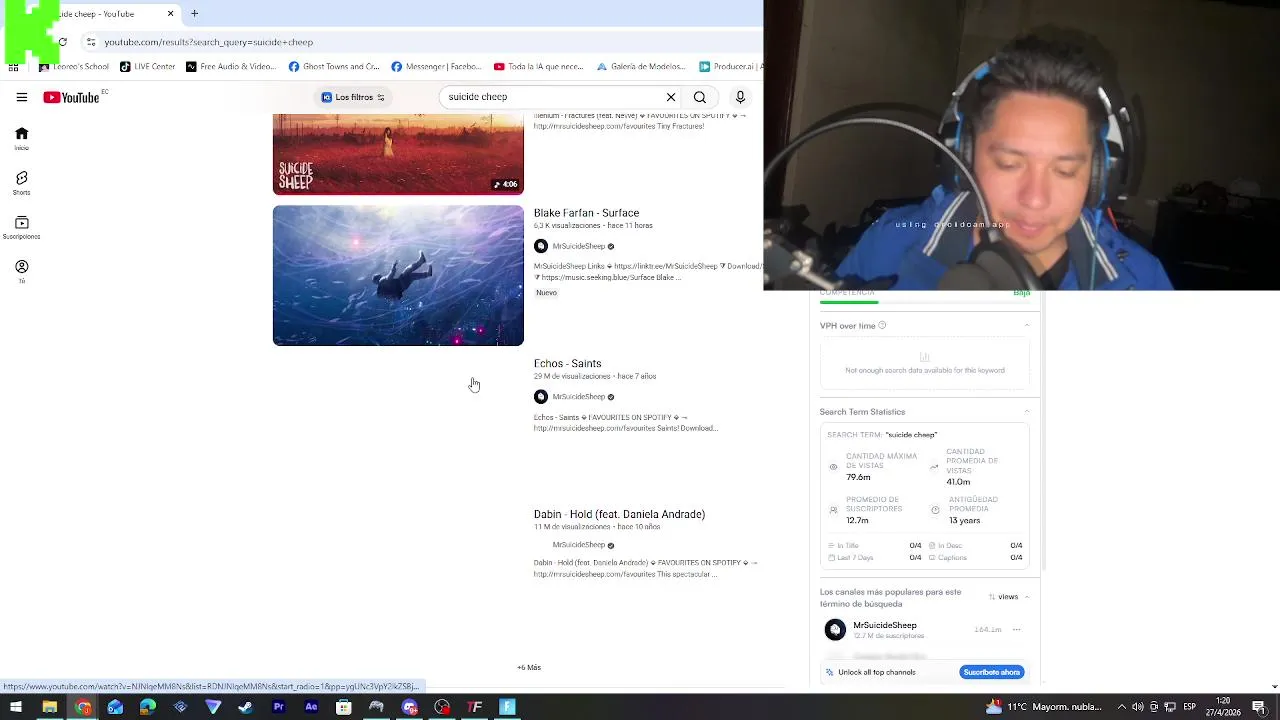1280x720 pixels.
Task: Click the address bar URL
Action: point(209,42)
